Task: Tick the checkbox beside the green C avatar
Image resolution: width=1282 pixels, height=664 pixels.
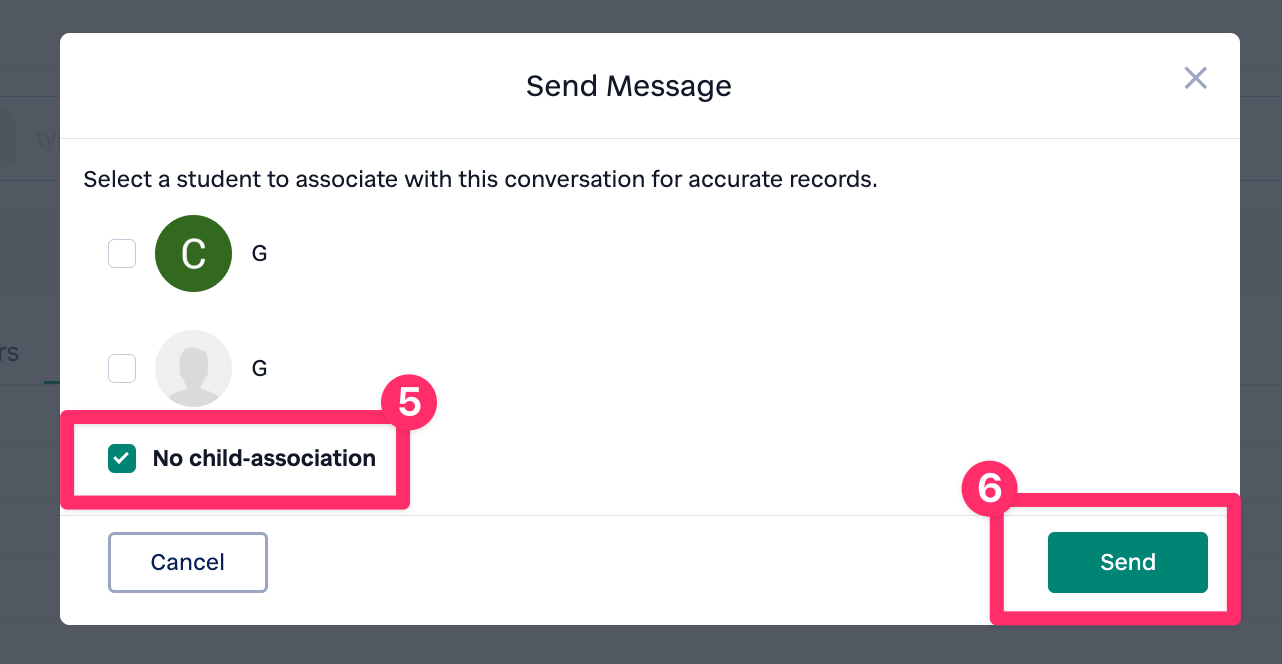Action: click(122, 254)
